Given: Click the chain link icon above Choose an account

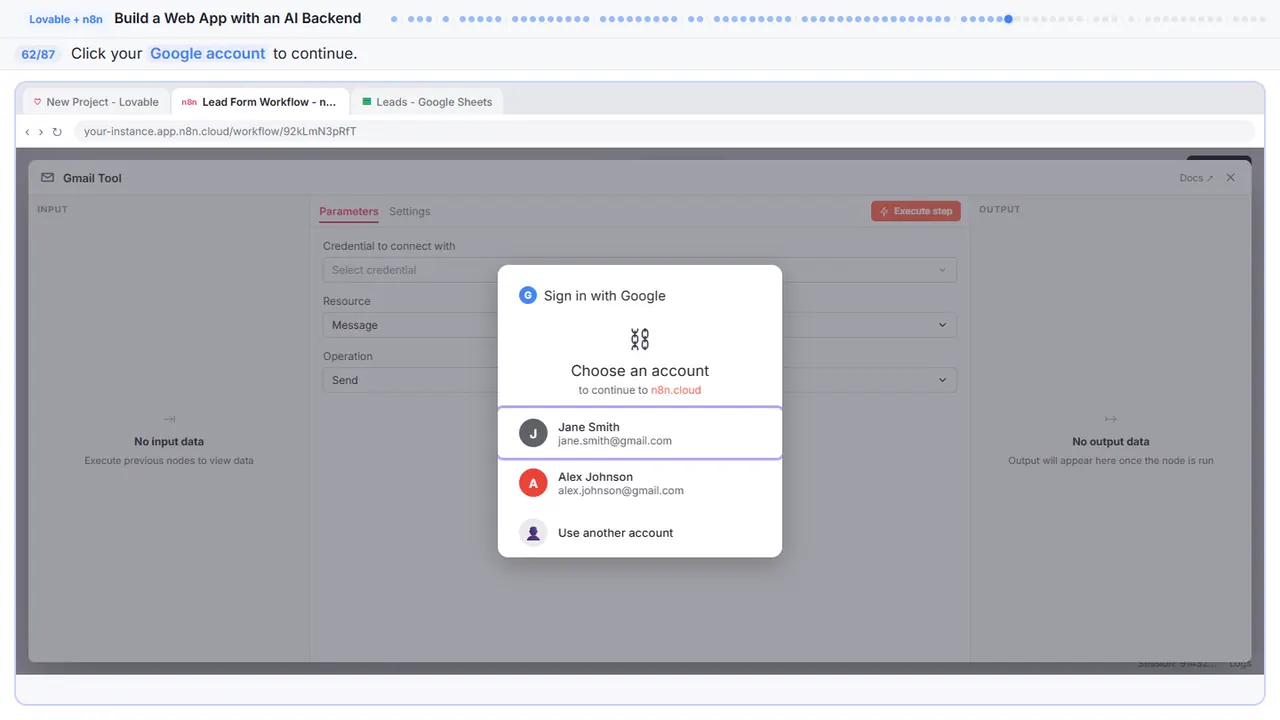Looking at the screenshot, I should [640, 339].
